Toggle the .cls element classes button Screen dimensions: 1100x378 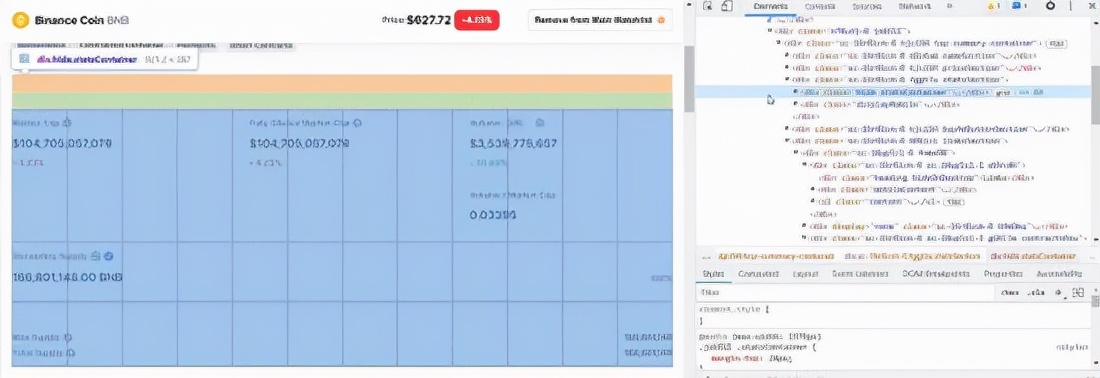[1036, 292]
